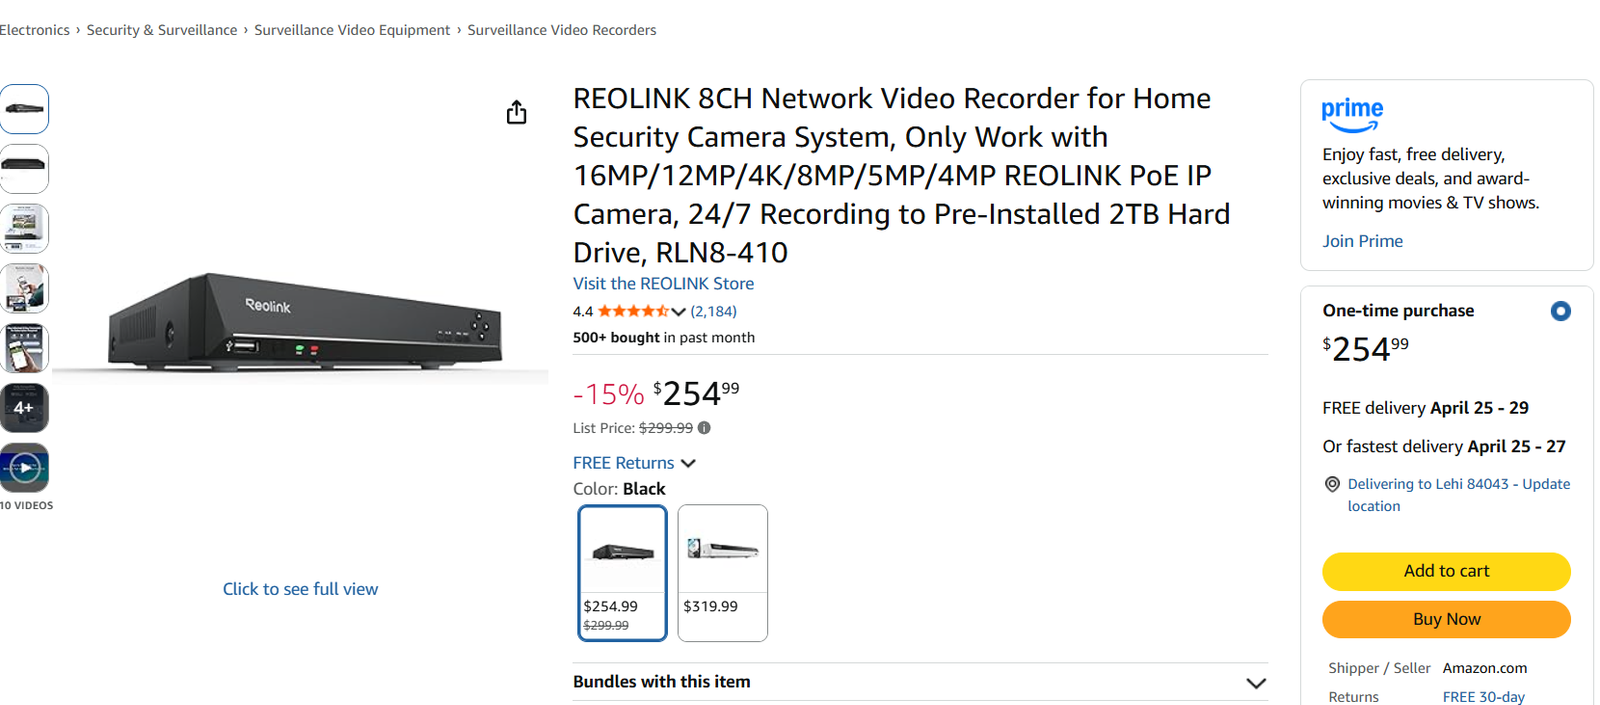The width and height of the screenshot is (1600, 705).
Task: Go to Security & Surveillance breadcrumb
Action: (162, 30)
